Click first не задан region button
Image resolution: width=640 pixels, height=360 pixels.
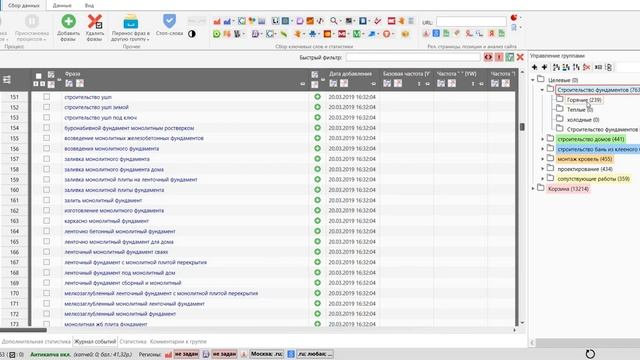187,354
